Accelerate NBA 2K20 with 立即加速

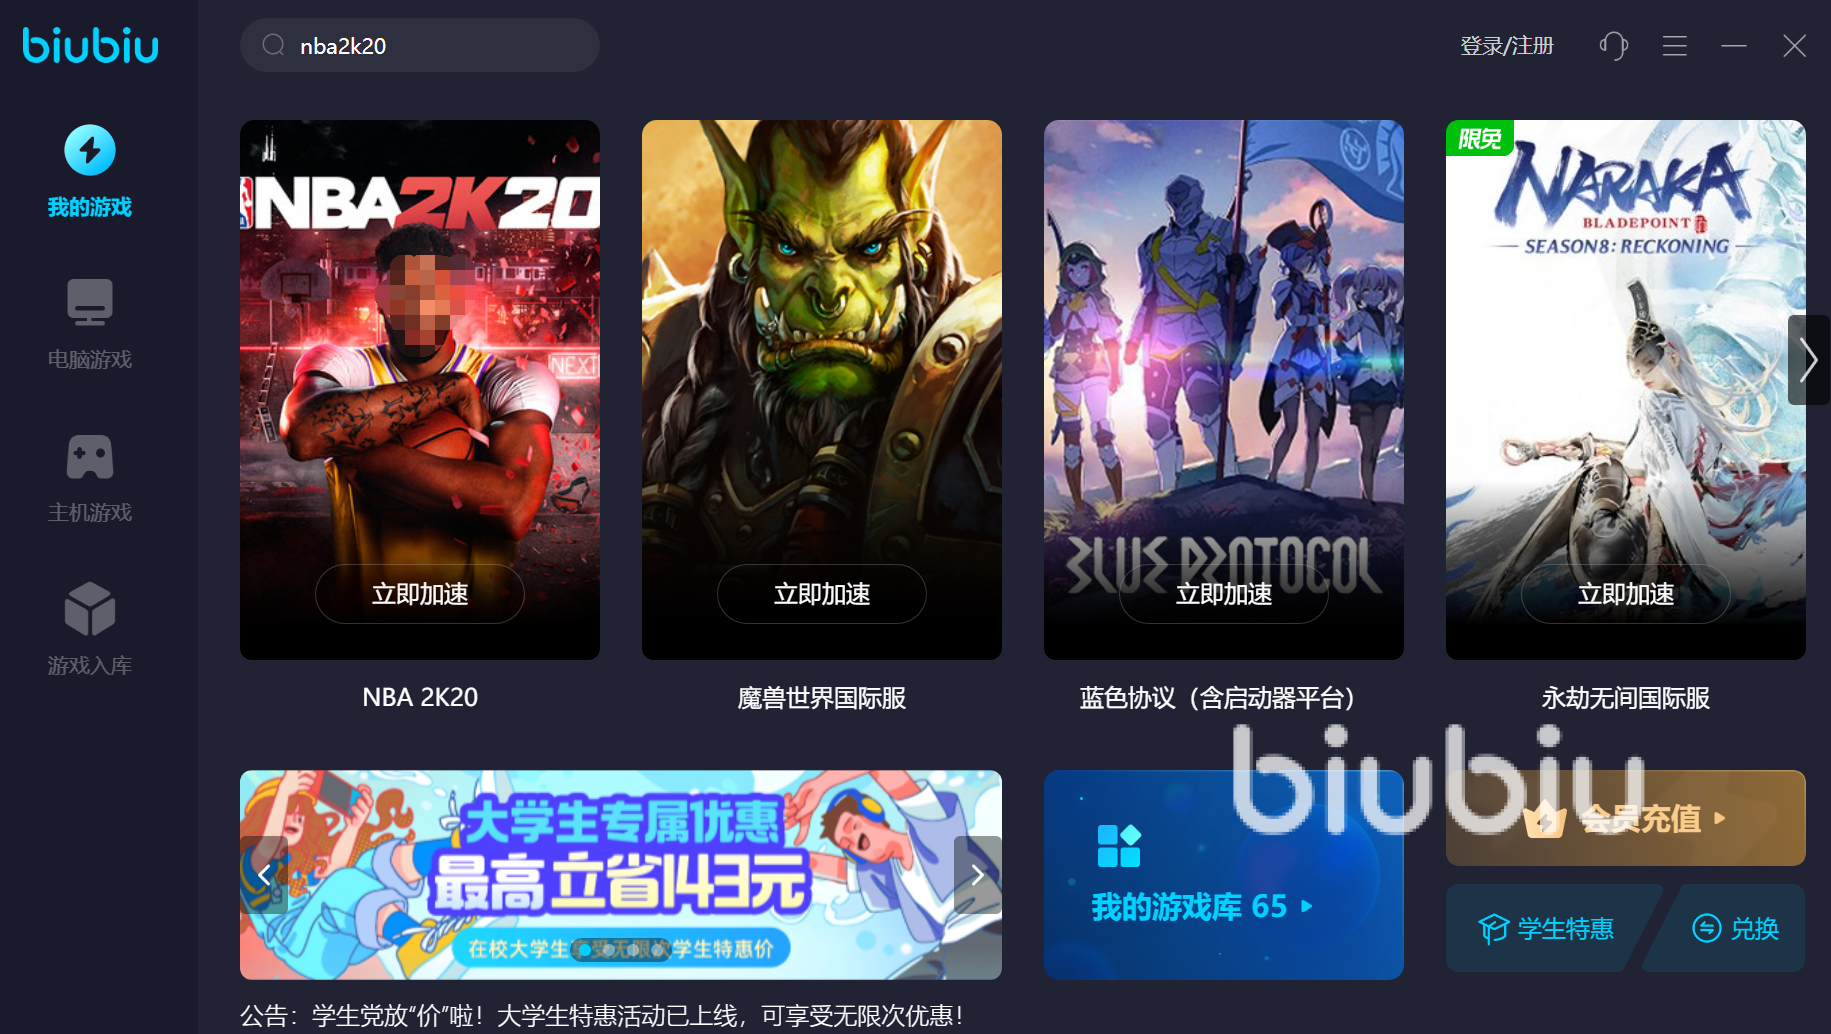pos(420,594)
